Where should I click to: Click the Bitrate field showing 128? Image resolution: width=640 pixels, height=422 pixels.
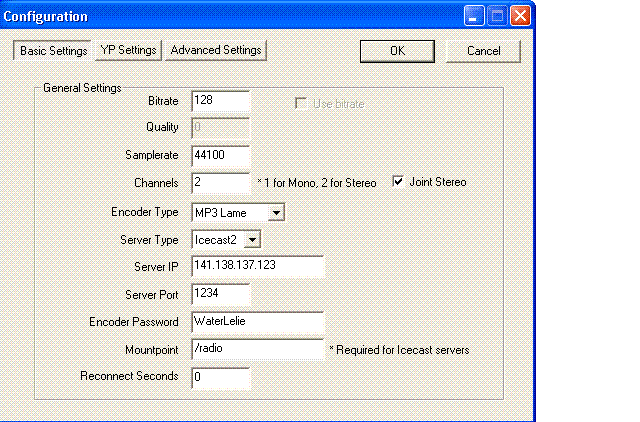coord(220,101)
